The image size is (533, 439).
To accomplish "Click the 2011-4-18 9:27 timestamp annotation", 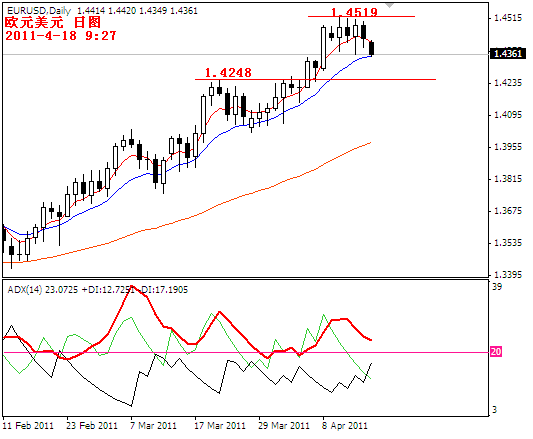I will pos(61,36).
